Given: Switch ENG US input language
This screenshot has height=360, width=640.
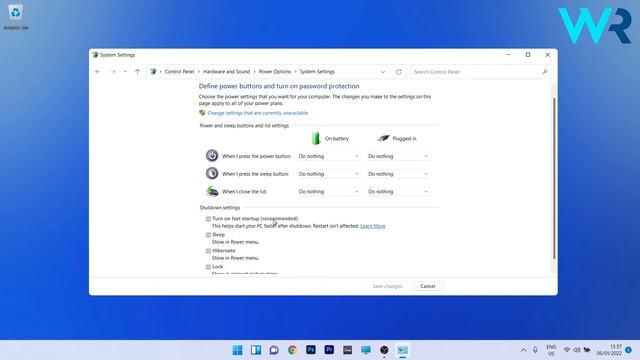Looking at the screenshot, I should [551, 350].
